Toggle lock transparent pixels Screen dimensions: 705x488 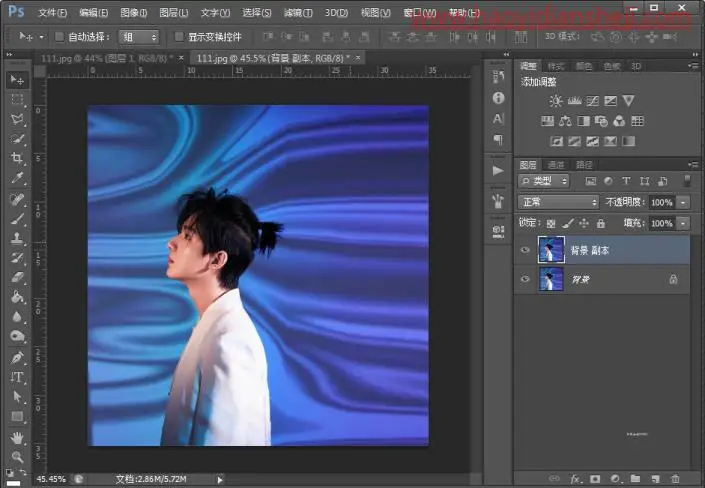(x=551, y=224)
